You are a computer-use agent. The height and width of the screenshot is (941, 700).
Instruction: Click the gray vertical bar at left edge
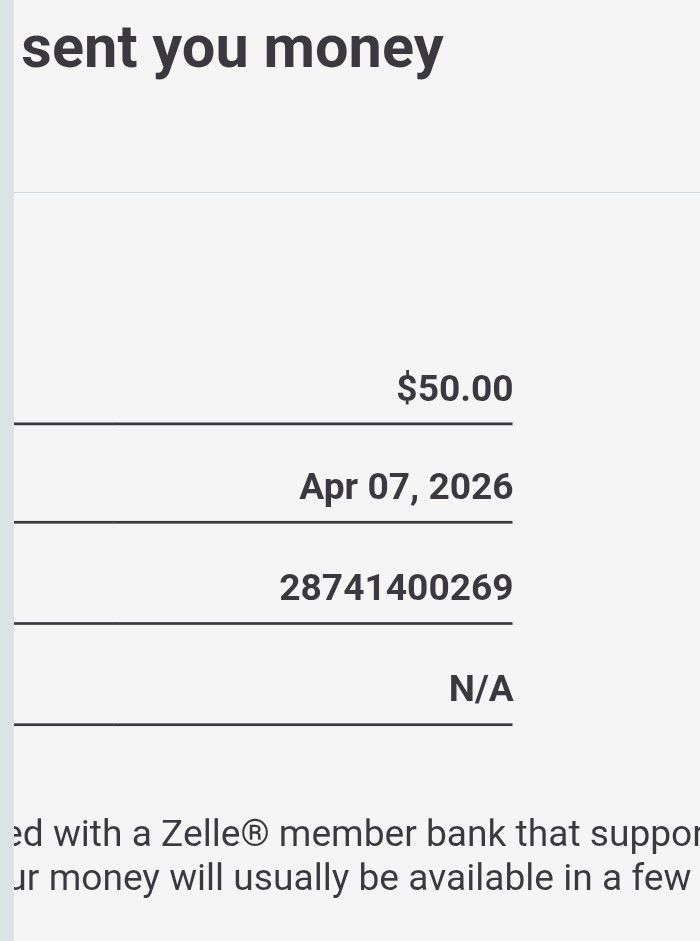pos(6,470)
